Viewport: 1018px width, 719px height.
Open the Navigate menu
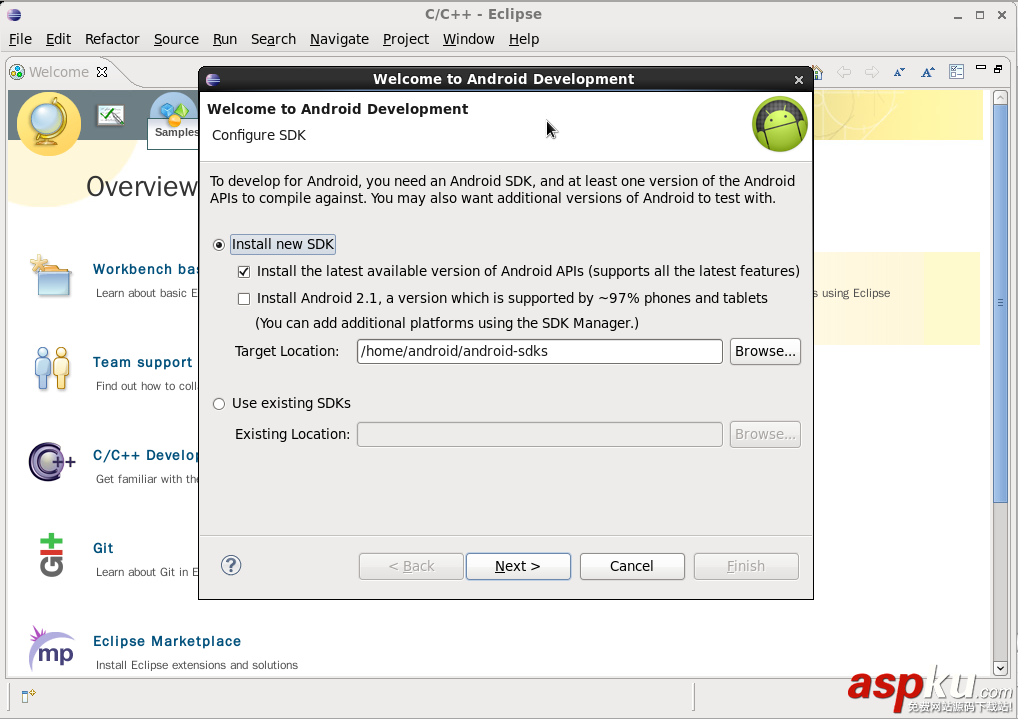click(339, 39)
